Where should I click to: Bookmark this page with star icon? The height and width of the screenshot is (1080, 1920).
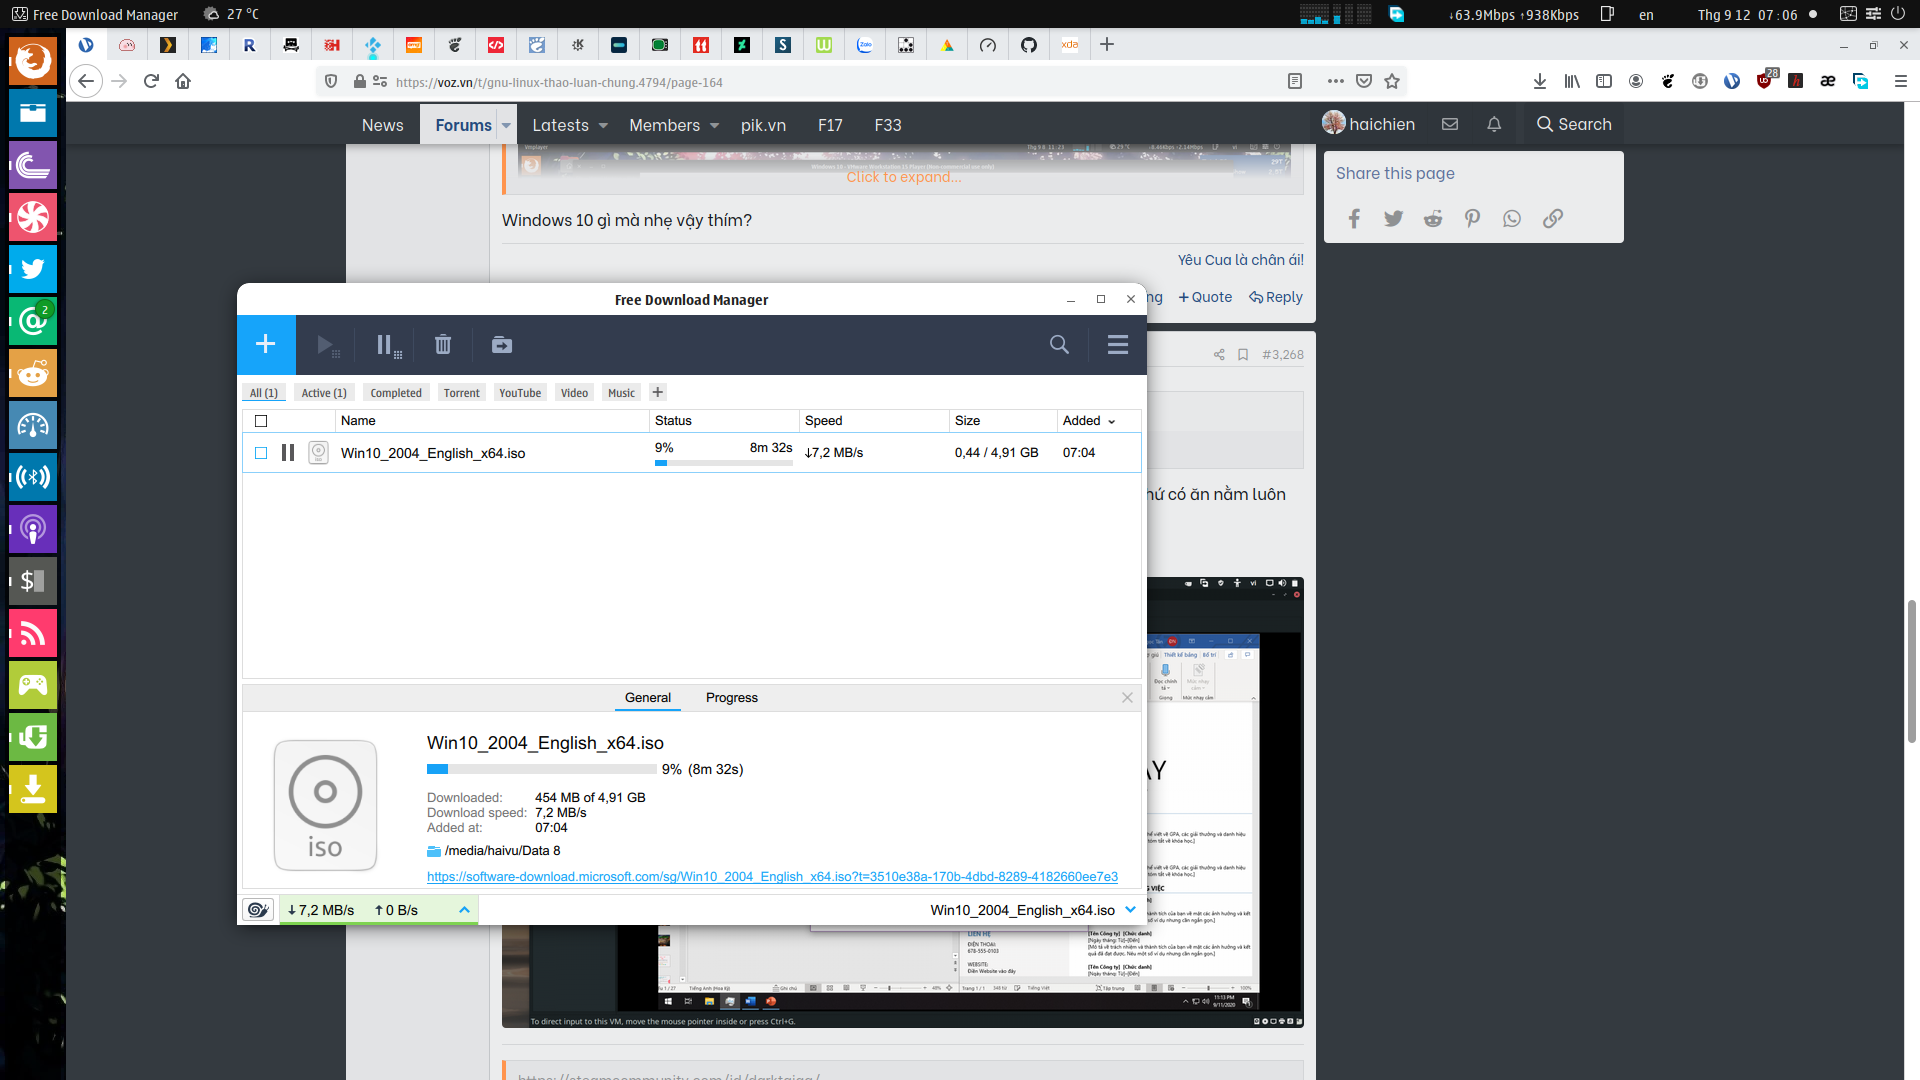pos(1392,82)
